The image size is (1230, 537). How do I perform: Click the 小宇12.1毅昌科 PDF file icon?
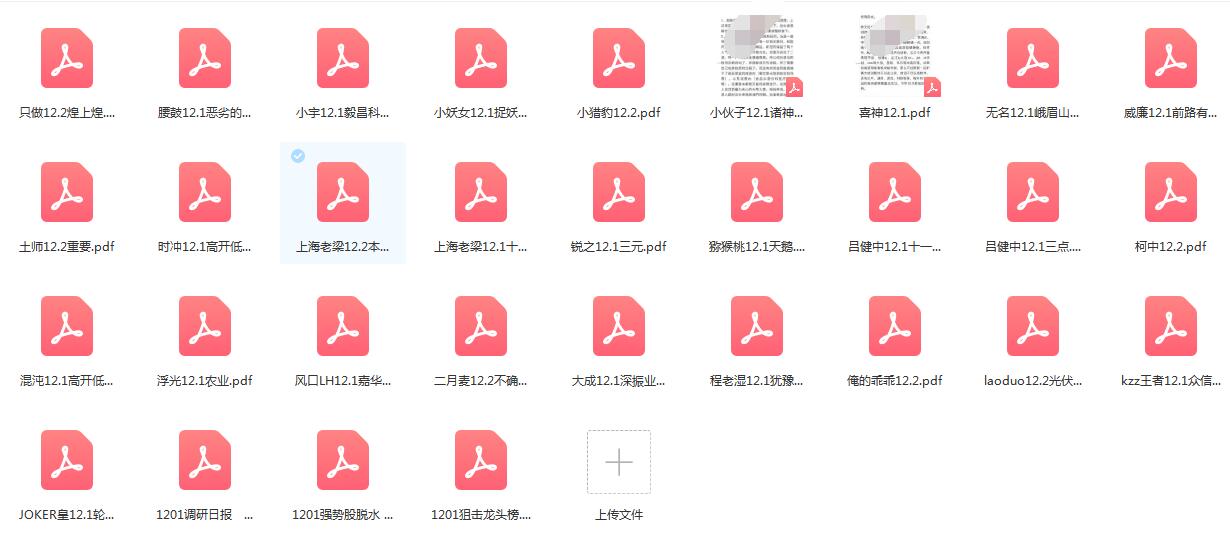[343, 58]
